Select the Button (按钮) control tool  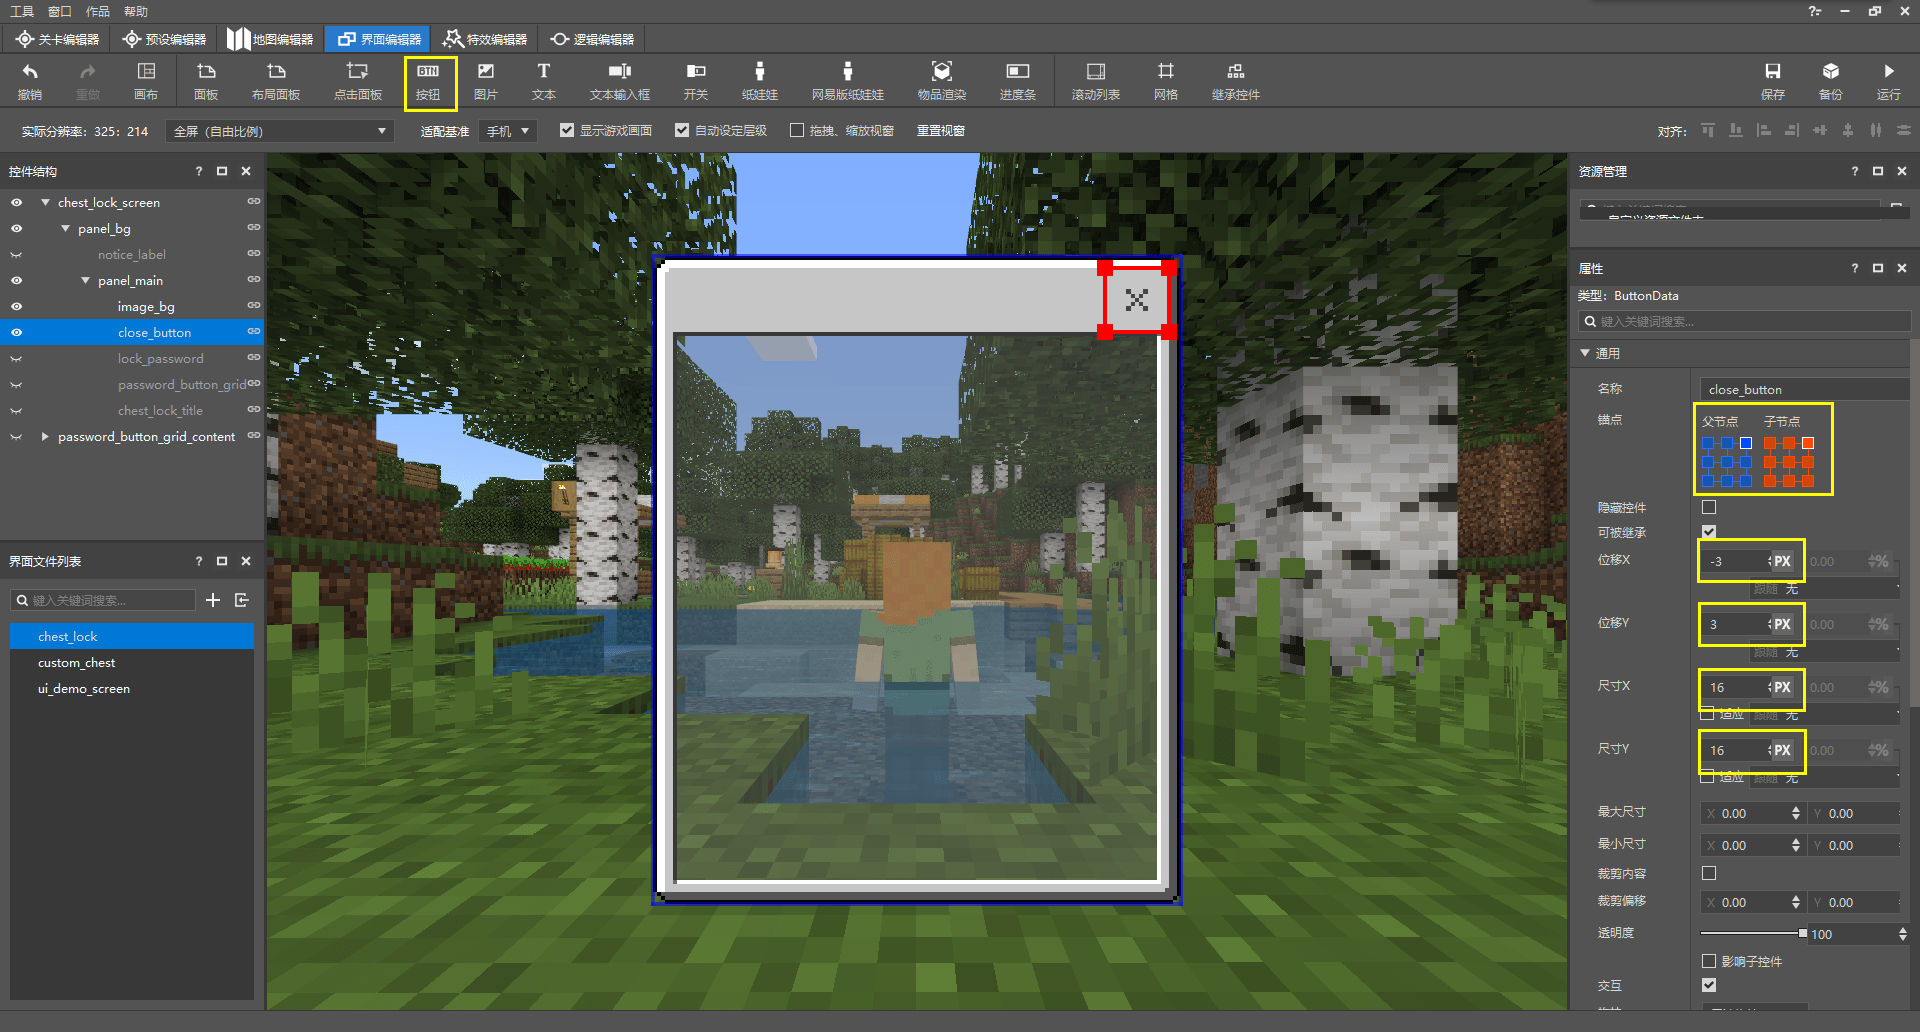[x=428, y=81]
